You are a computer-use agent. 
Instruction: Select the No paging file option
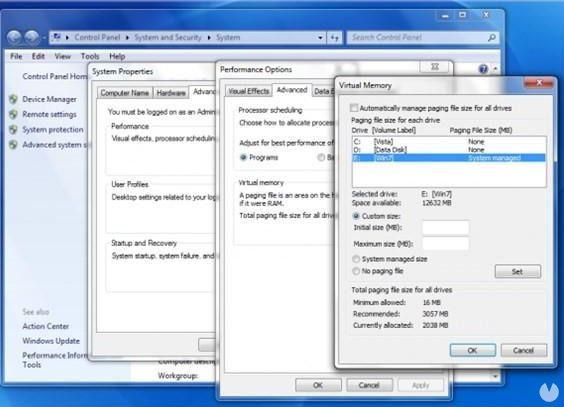(356, 271)
